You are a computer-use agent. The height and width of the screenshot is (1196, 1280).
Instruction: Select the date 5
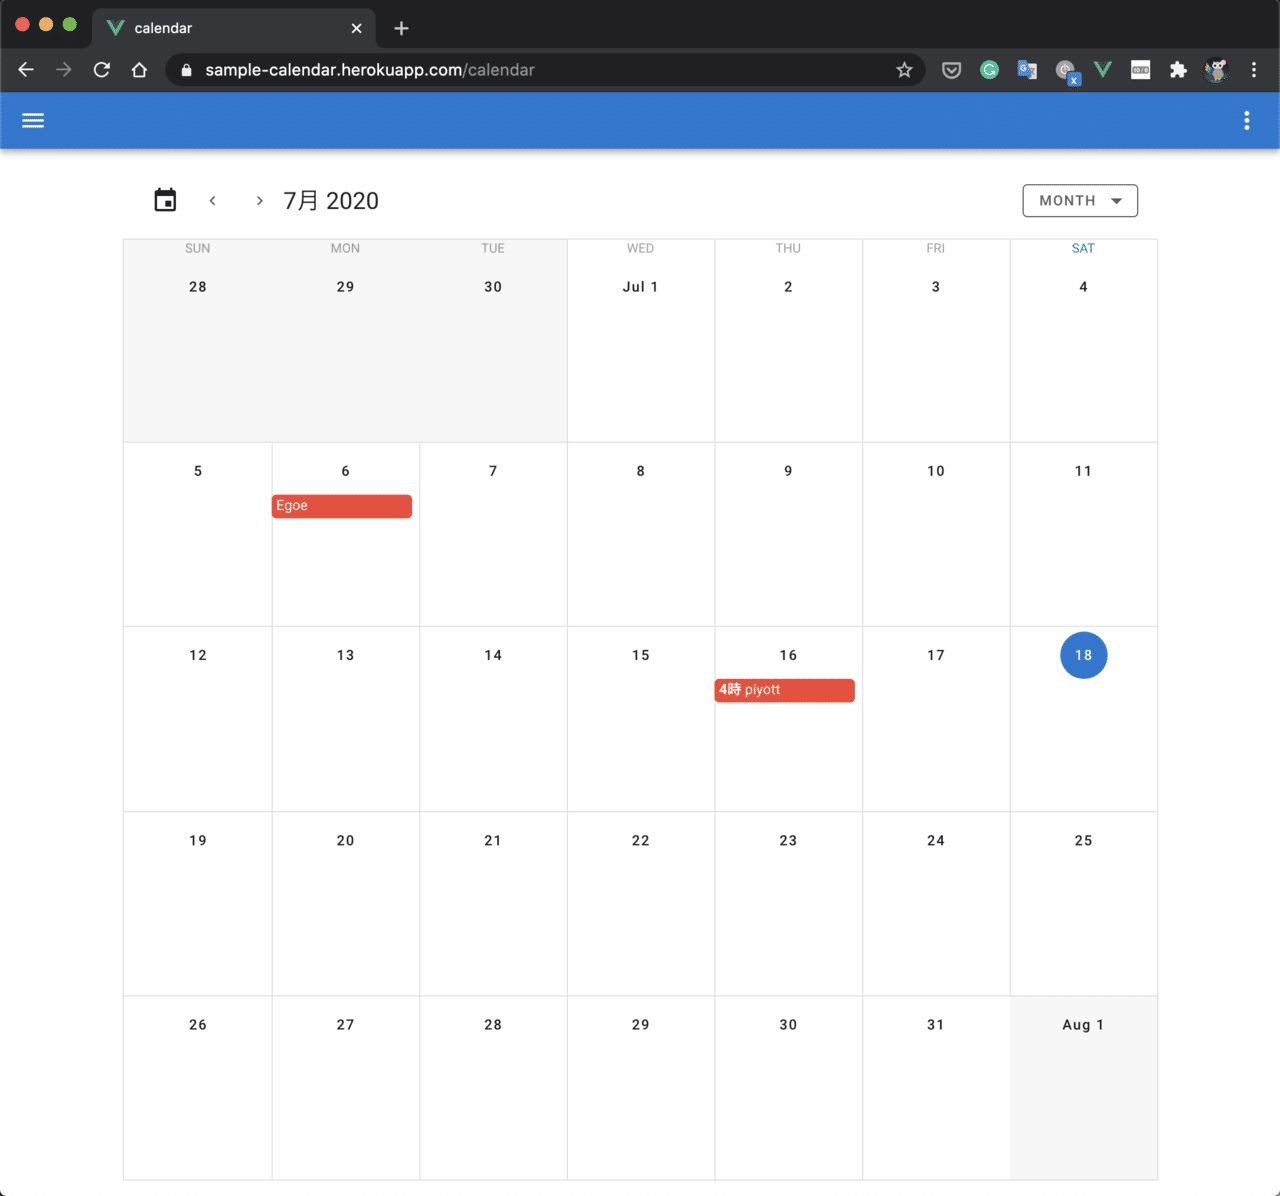198,471
